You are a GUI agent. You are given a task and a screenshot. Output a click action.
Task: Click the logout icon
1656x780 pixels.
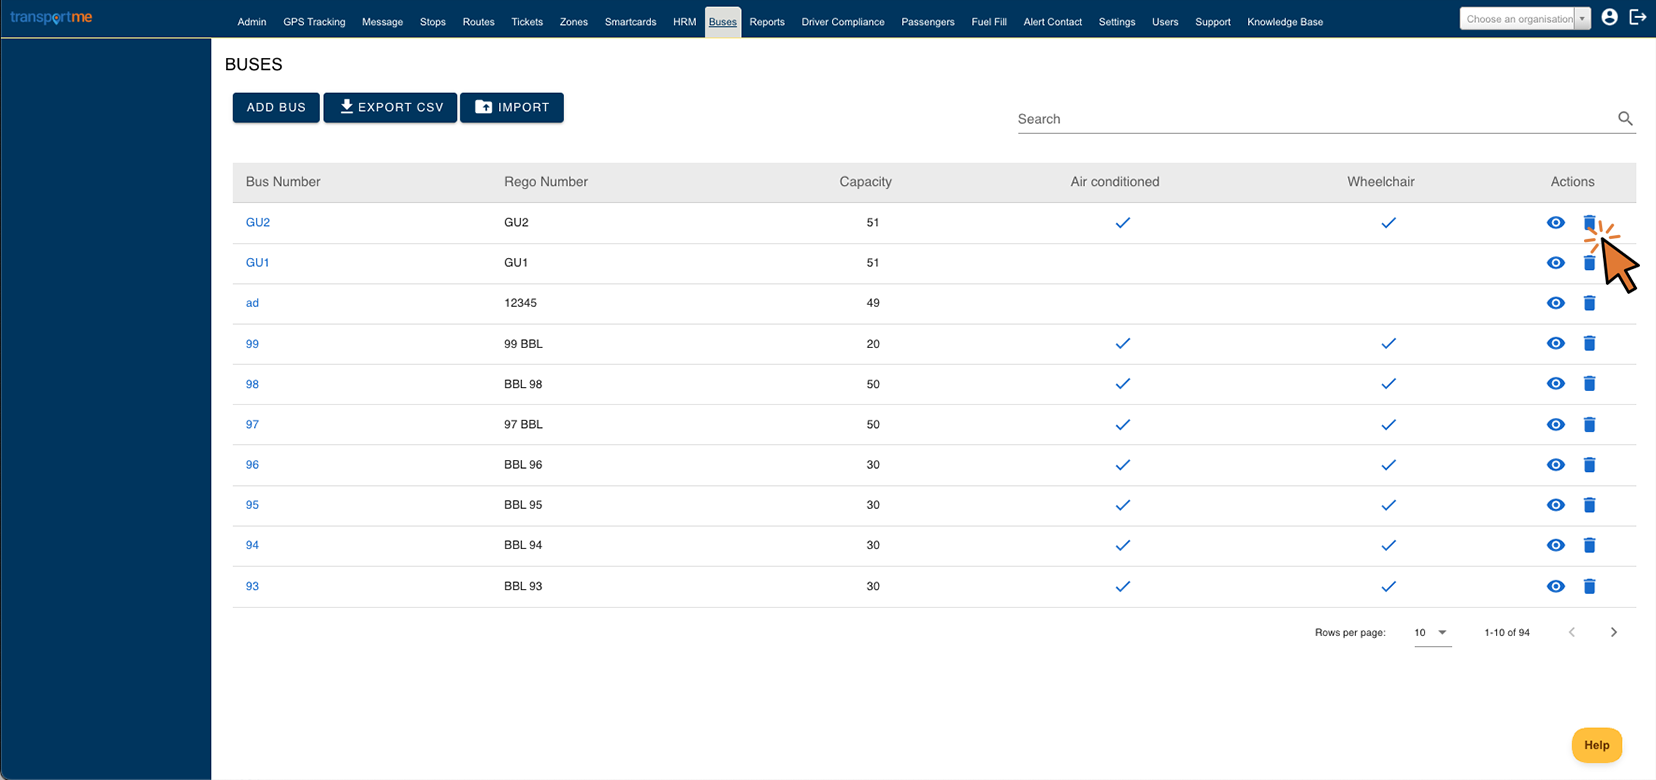coord(1637,17)
